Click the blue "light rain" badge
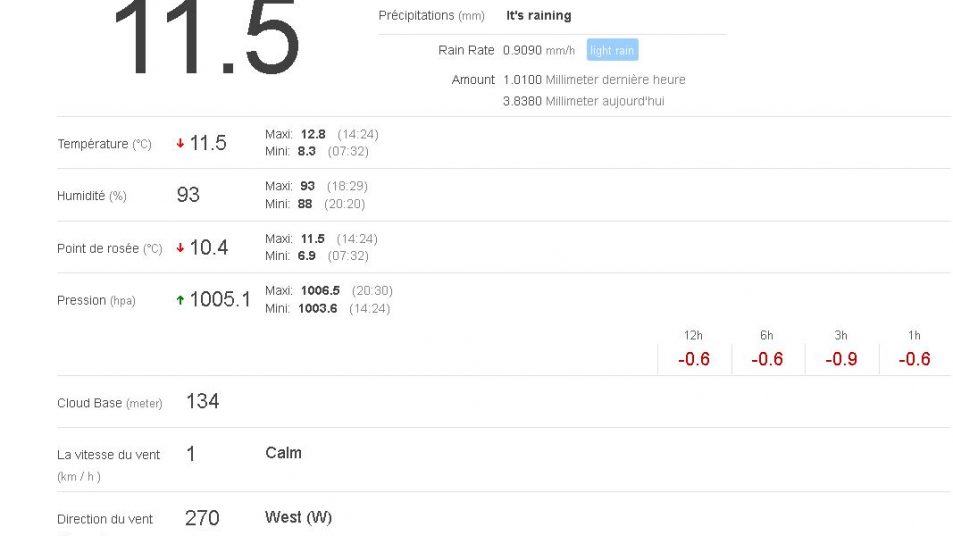953x536 pixels. 612,50
